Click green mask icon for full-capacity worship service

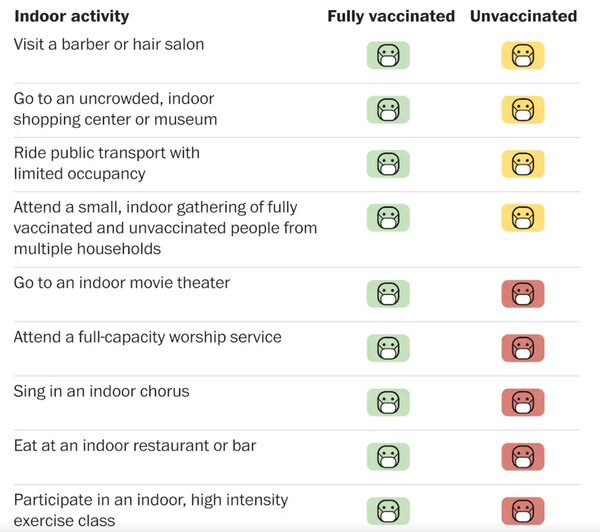click(388, 348)
